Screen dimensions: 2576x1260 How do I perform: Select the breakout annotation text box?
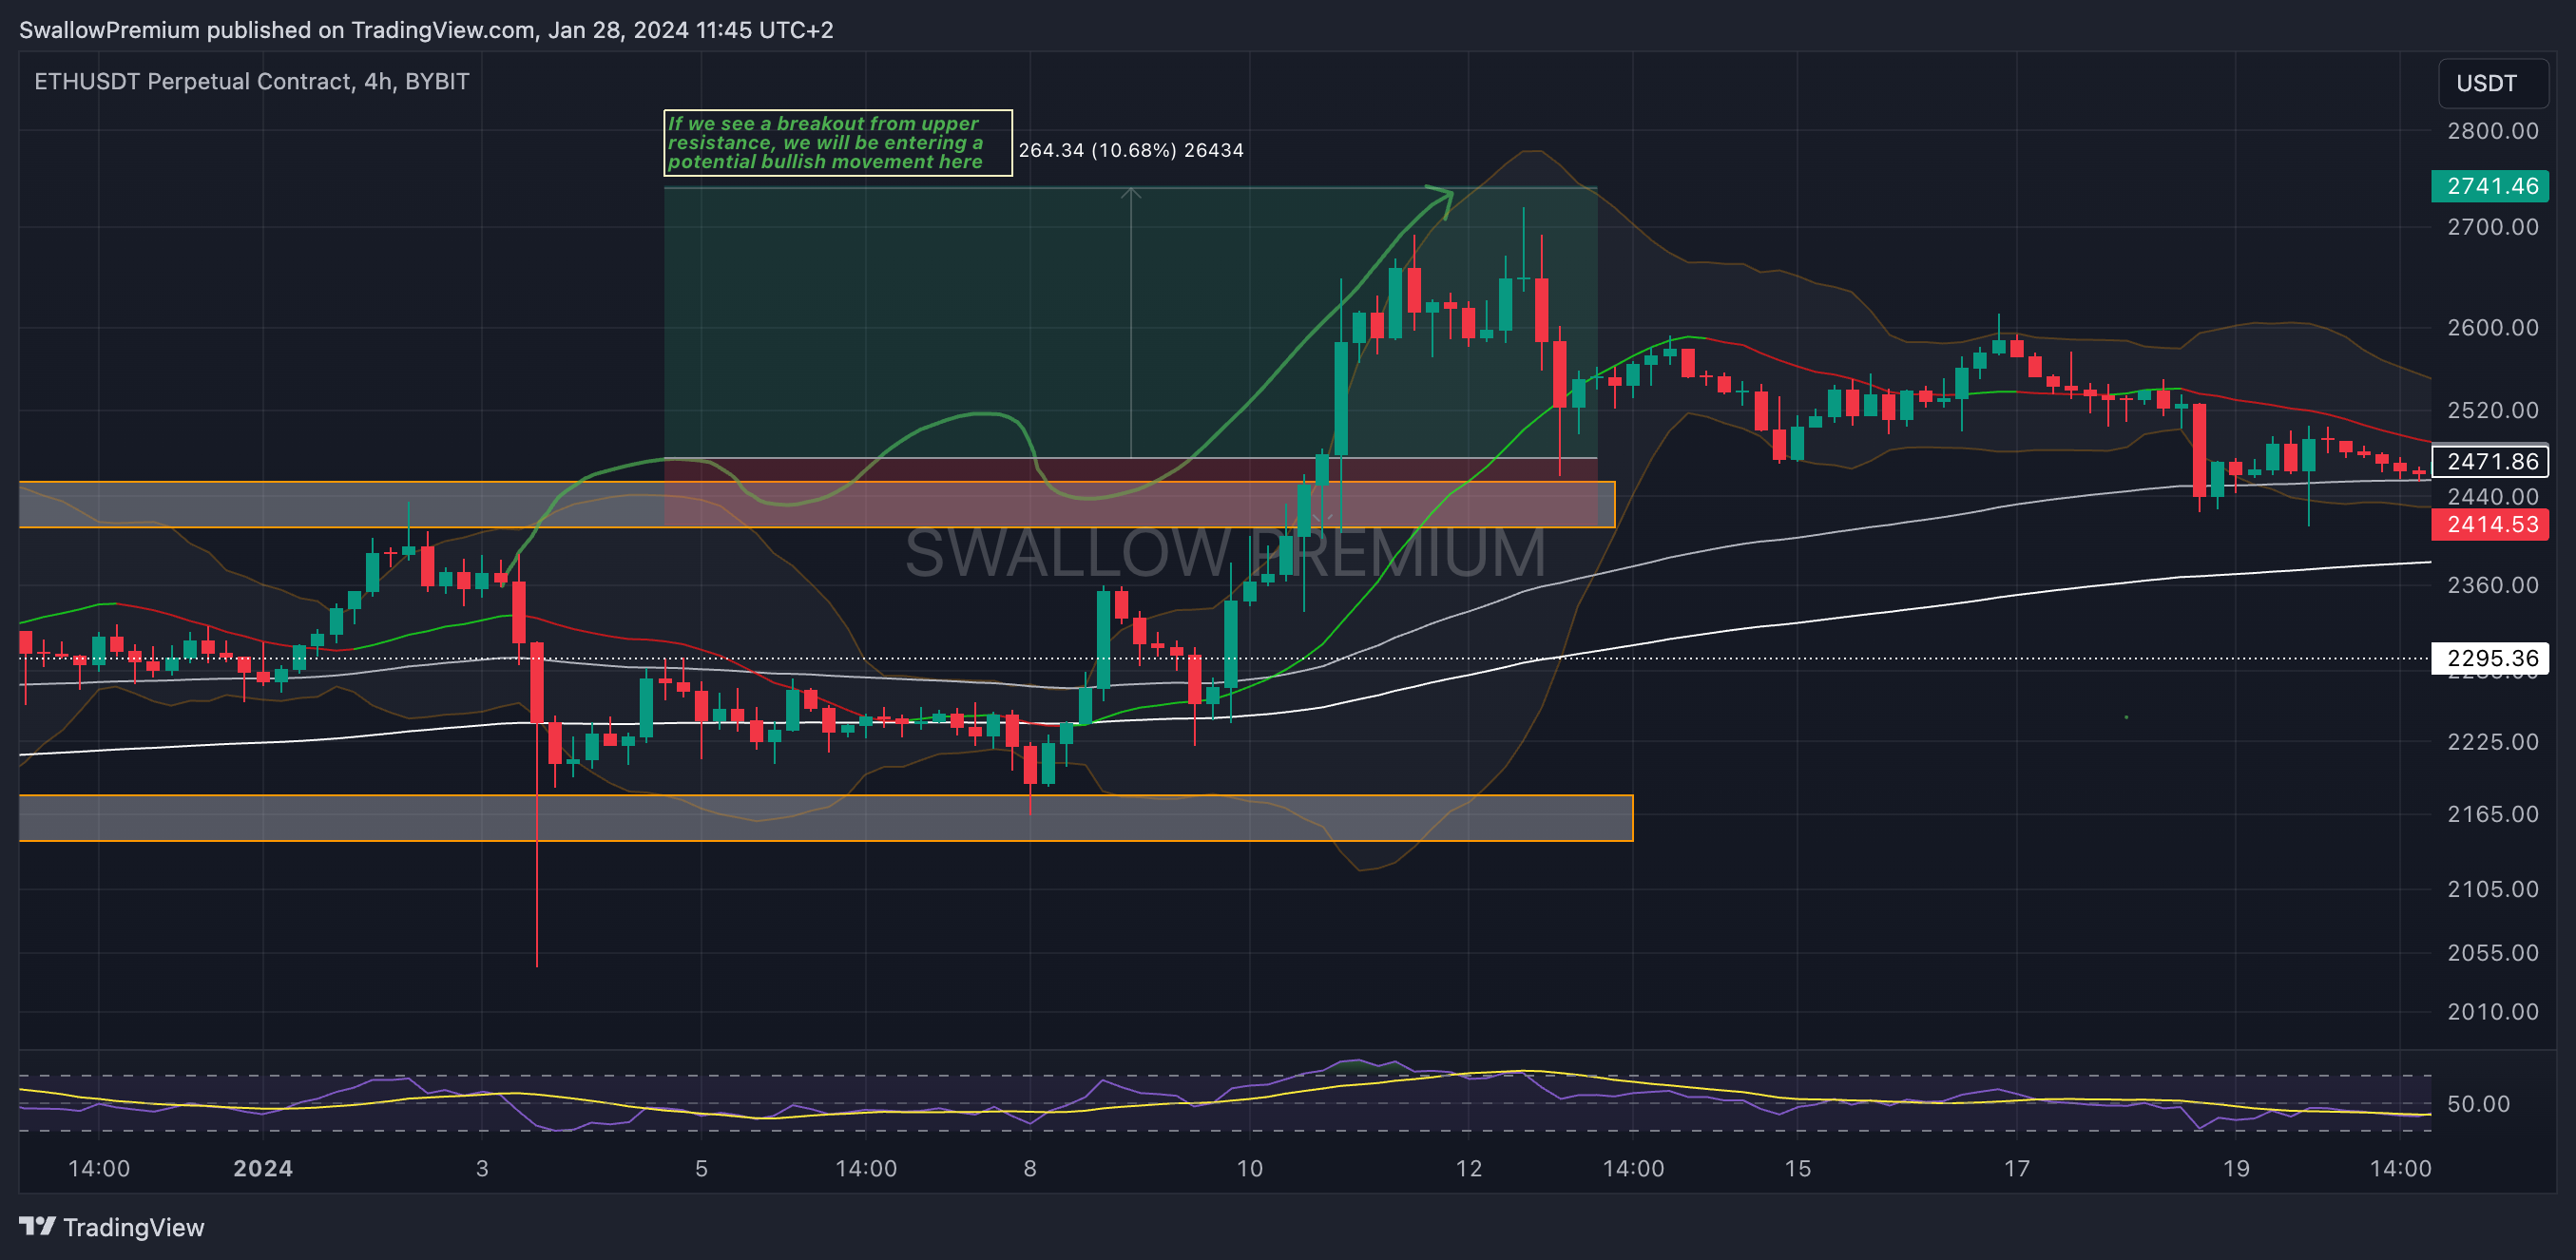[838, 143]
